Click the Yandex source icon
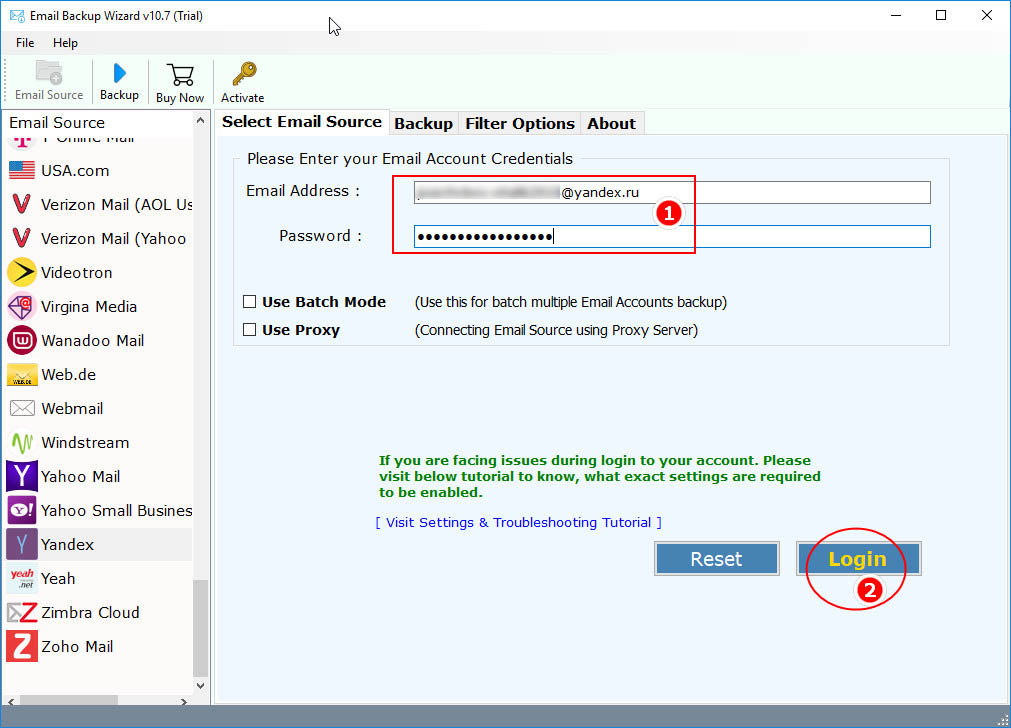Screen dimensions: 1011x728 22,544
